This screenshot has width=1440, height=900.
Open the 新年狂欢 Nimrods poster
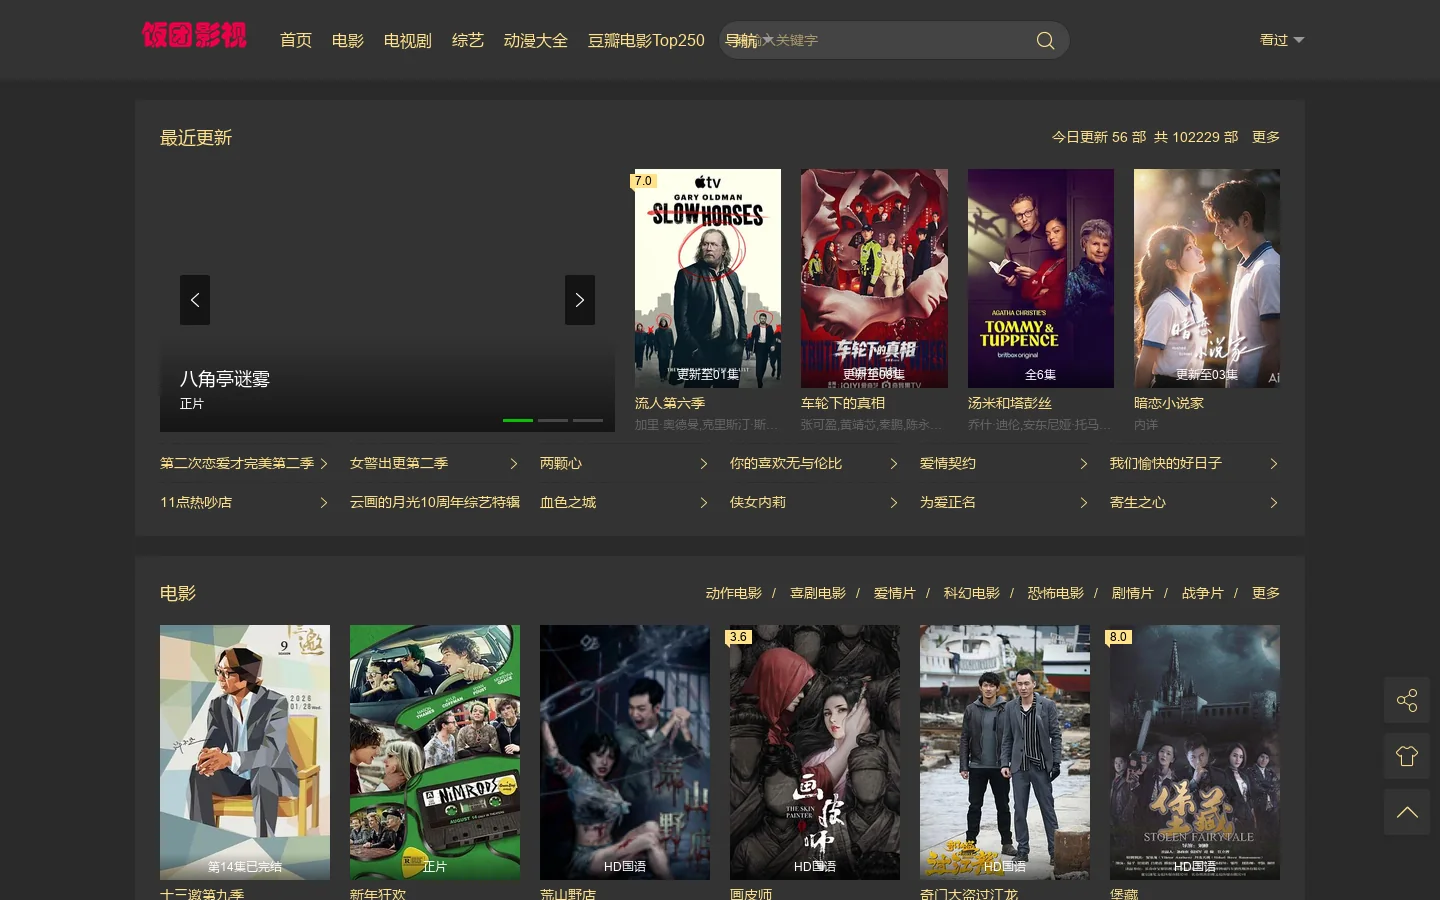coord(435,752)
